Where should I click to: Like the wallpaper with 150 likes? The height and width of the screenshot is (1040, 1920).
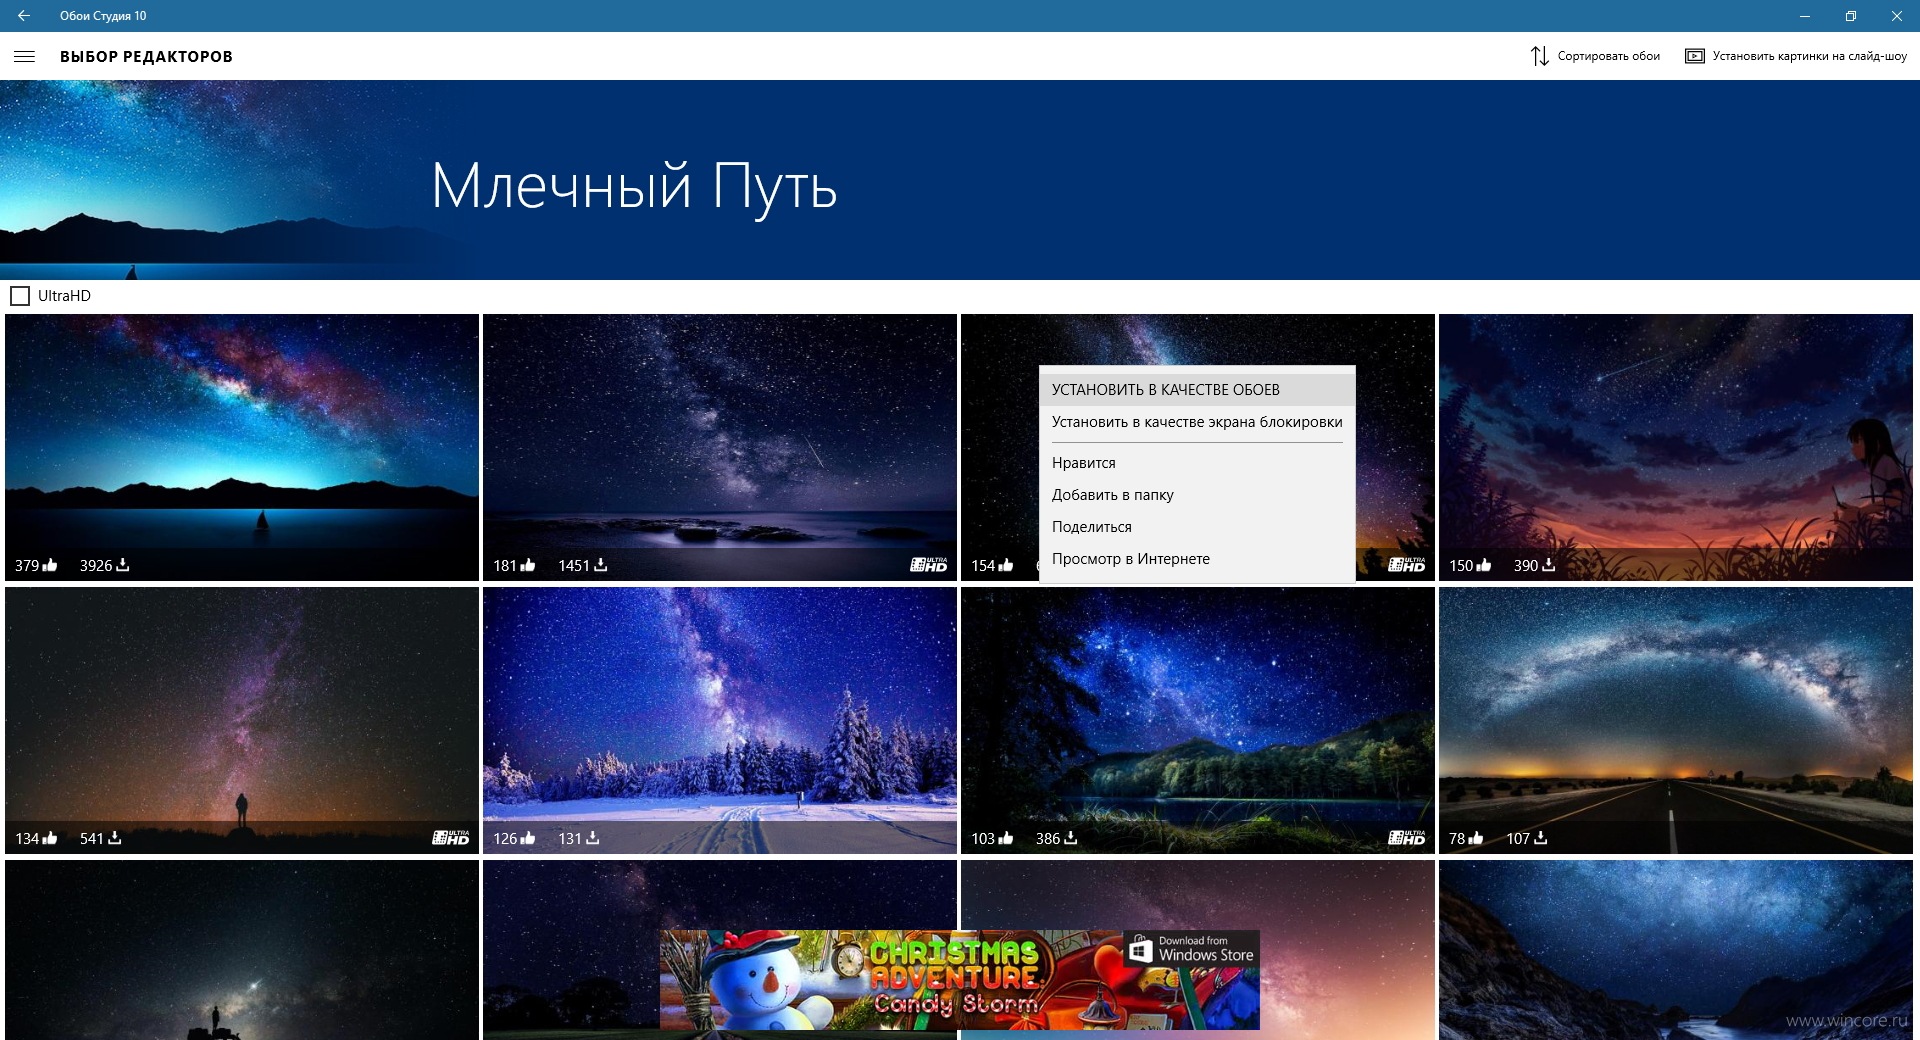point(1484,565)
